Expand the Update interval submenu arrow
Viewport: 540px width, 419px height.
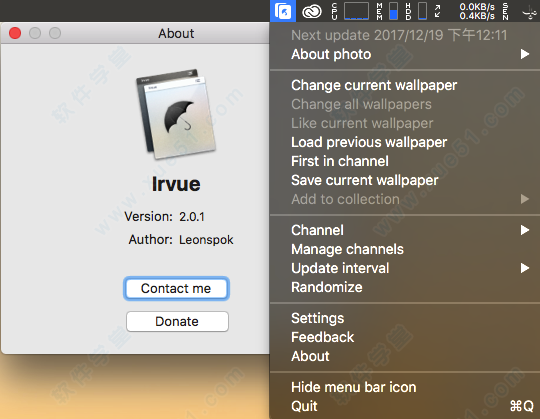click(525, 268)
